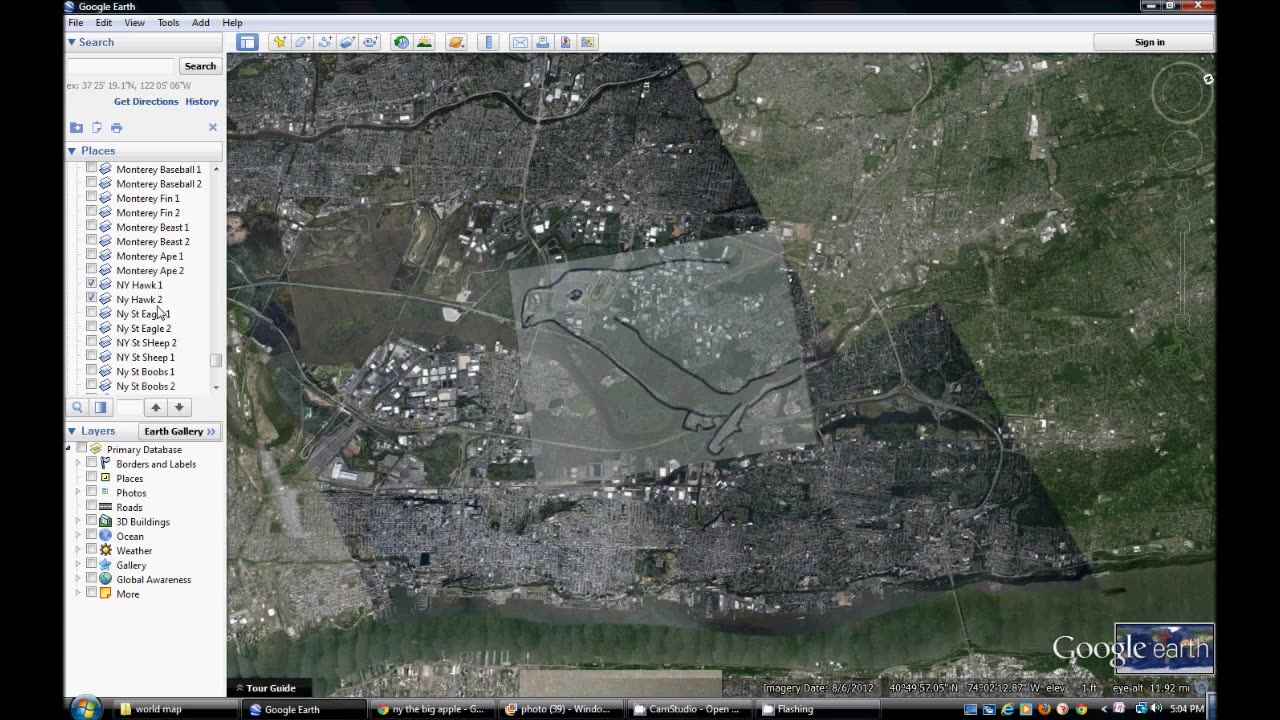Open the search History link
Screen dimensions: 1280x720
[x=202, y=101]
